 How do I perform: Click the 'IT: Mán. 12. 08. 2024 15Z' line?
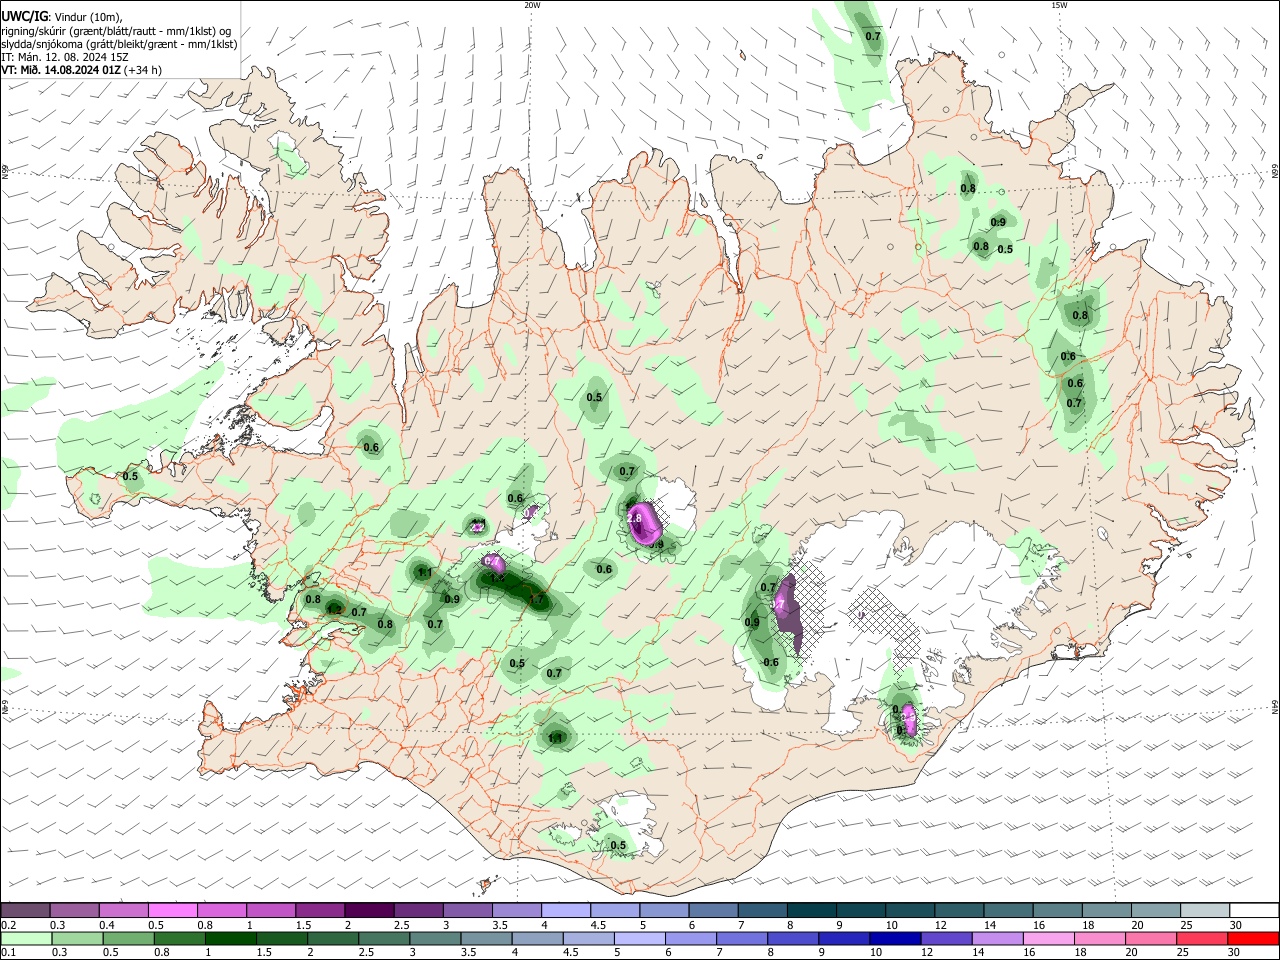click(64, 57)
